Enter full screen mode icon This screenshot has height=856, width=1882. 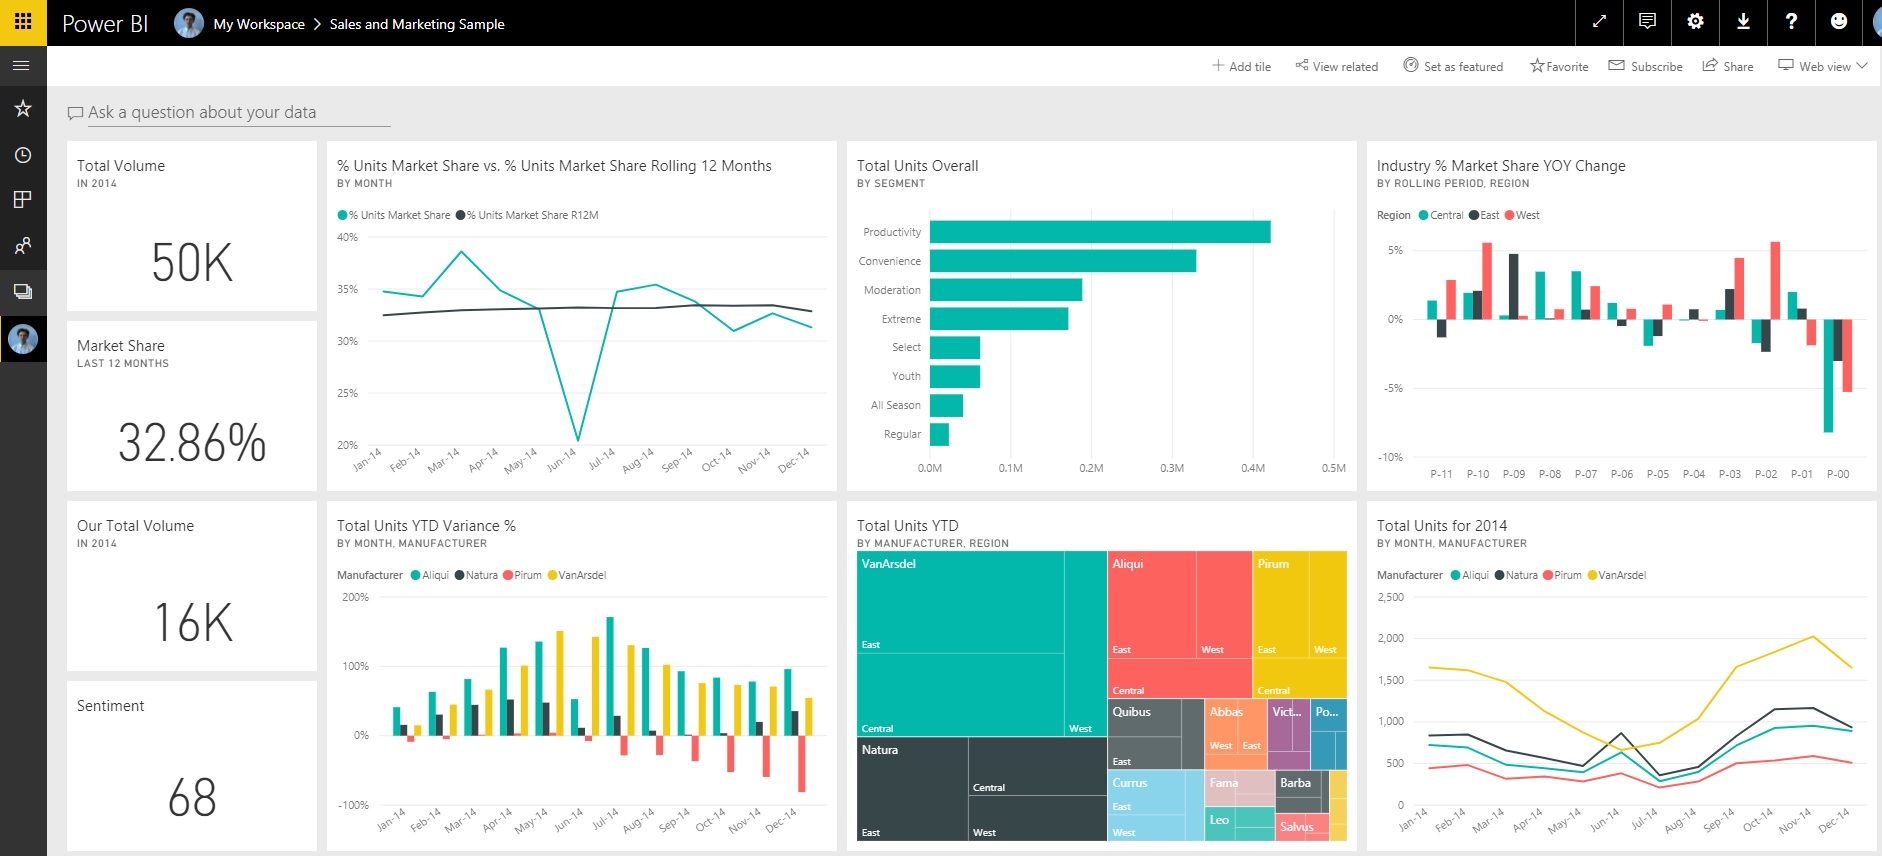pos(1599,22)
